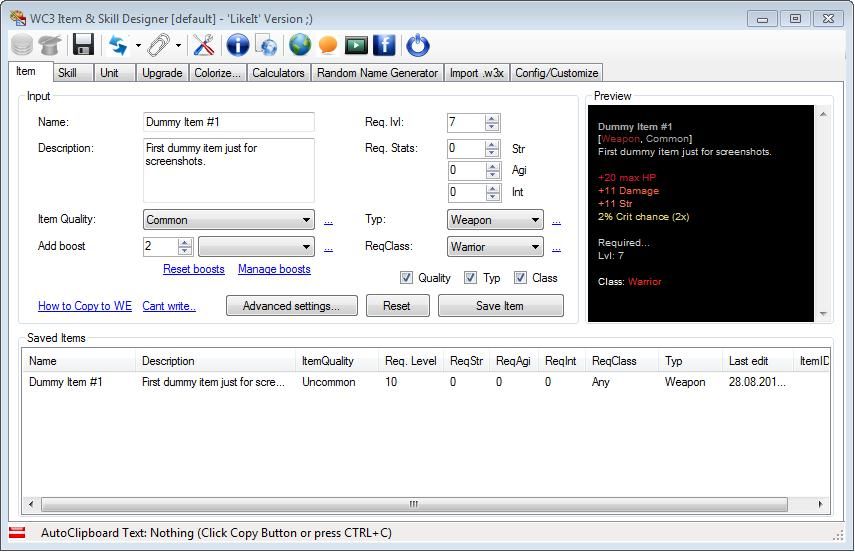
Task: Click the Description text area
Action: point(229,170)
